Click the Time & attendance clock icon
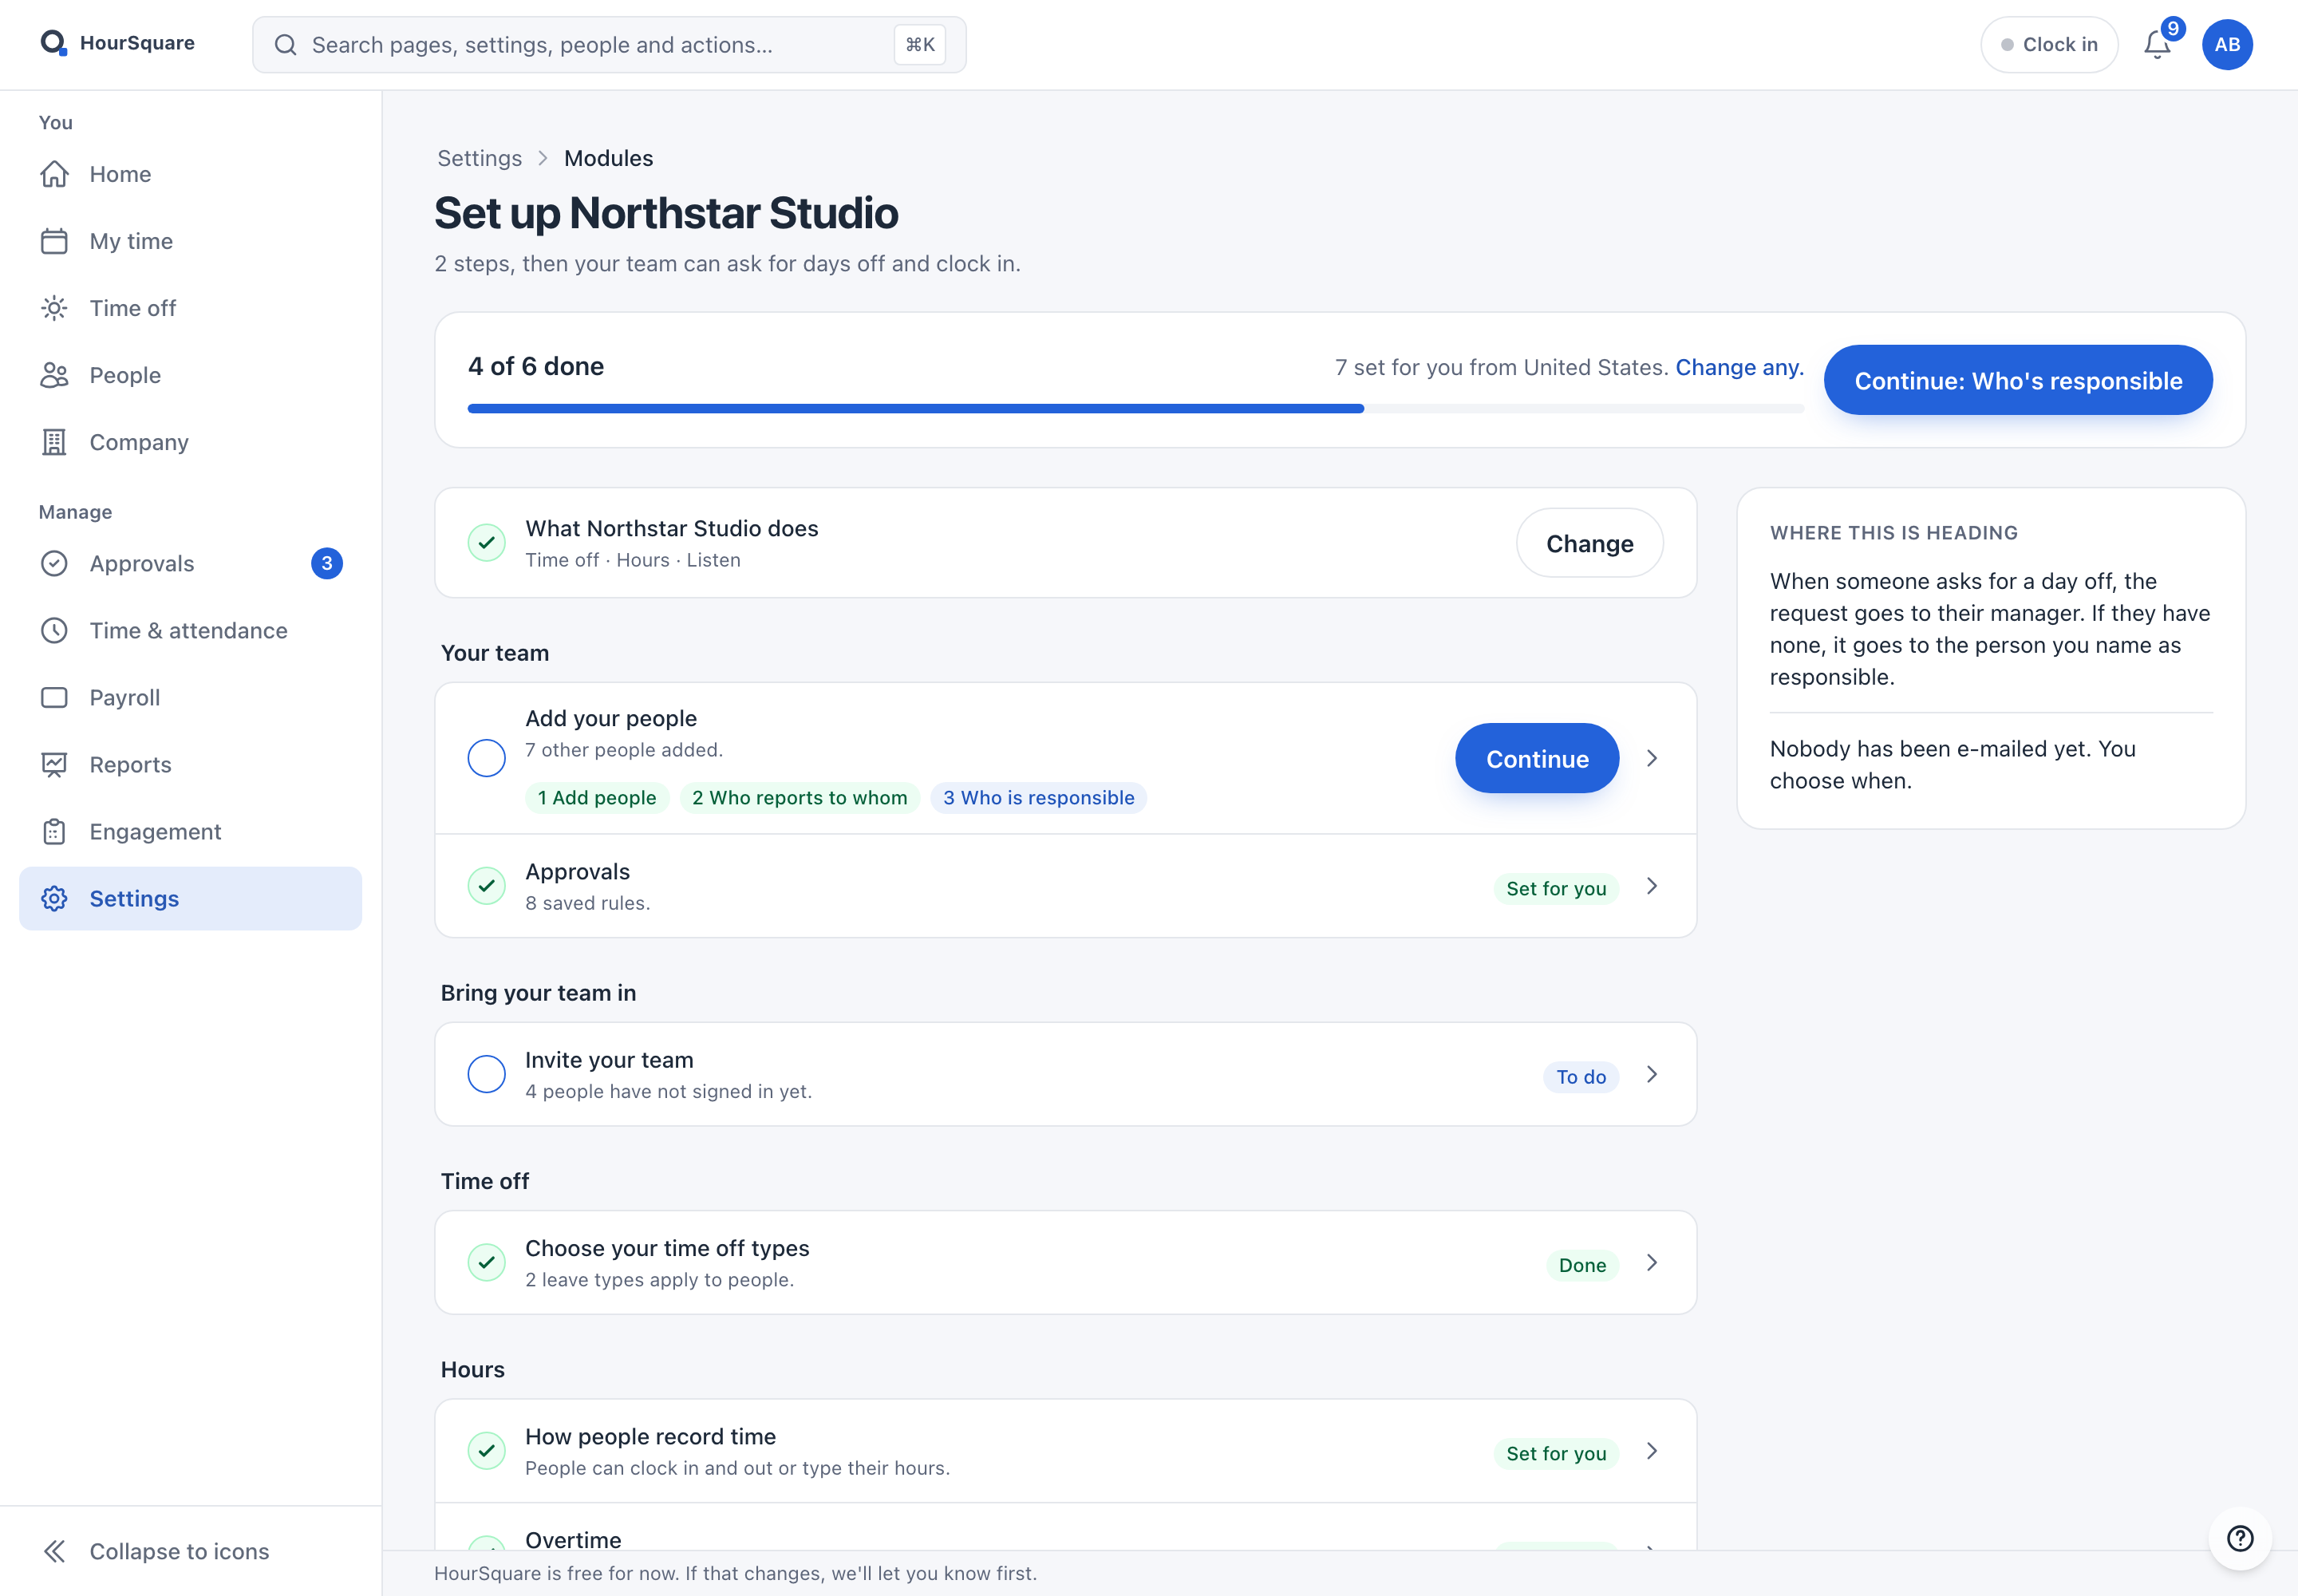The image size is (2298, 1596). (54, 630)
